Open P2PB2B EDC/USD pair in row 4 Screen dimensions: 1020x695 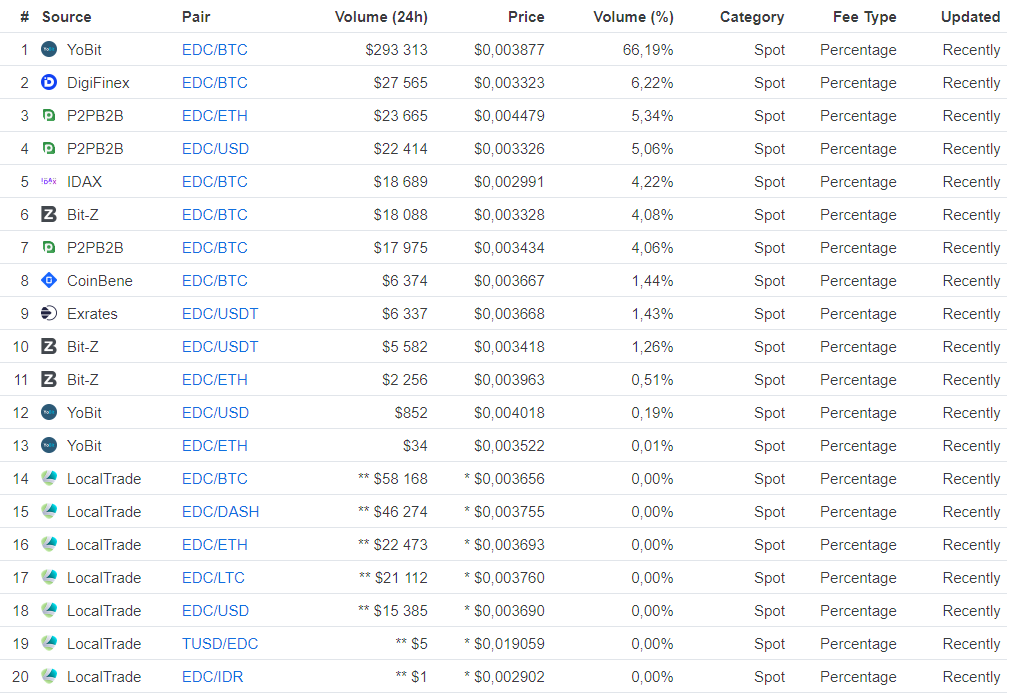215,149
